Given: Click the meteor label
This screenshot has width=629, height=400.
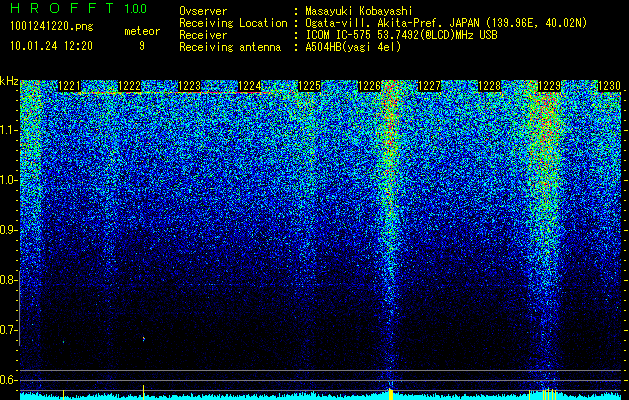Looking at the screenshot, I should 142,31.
